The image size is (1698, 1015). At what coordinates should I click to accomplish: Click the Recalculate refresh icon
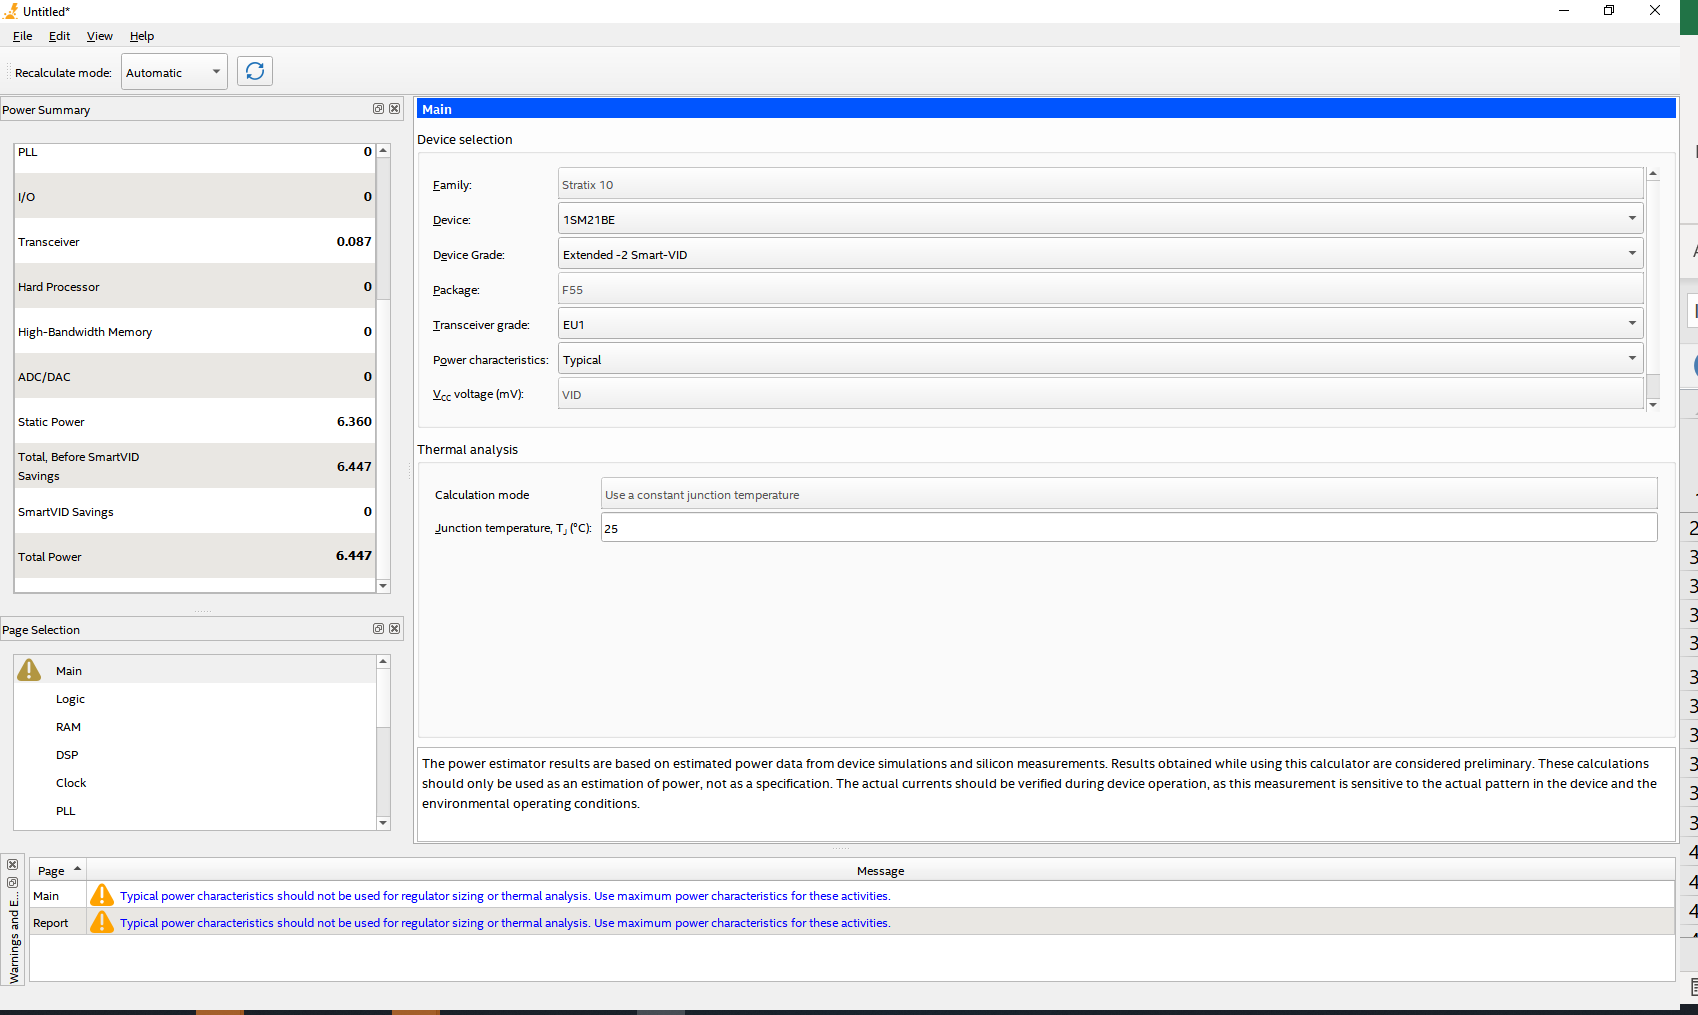[255, 71]
